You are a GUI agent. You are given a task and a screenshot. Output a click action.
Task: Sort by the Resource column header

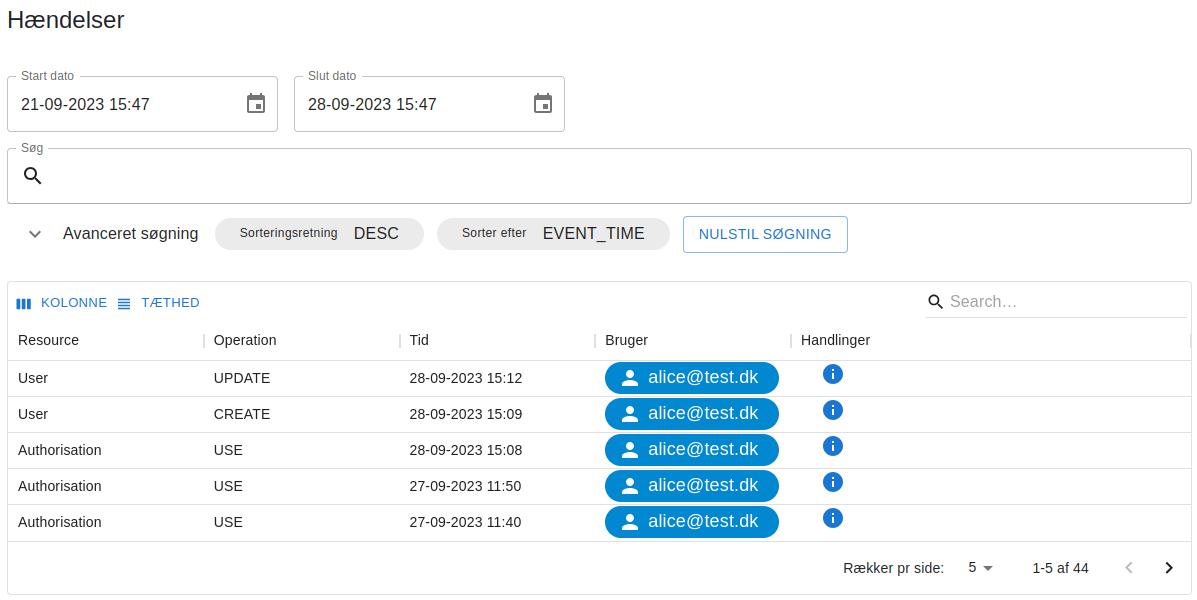click(x=48, y=340)
